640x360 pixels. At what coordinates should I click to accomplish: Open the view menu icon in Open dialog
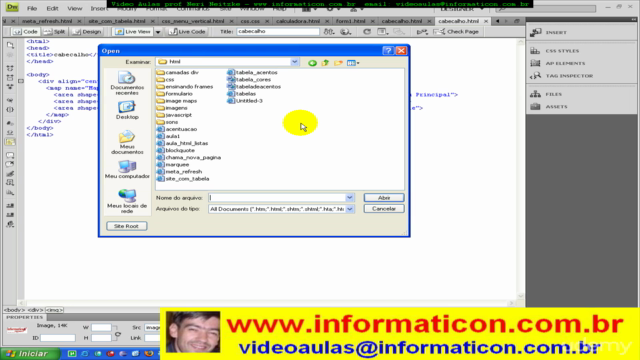click(353, 62)
